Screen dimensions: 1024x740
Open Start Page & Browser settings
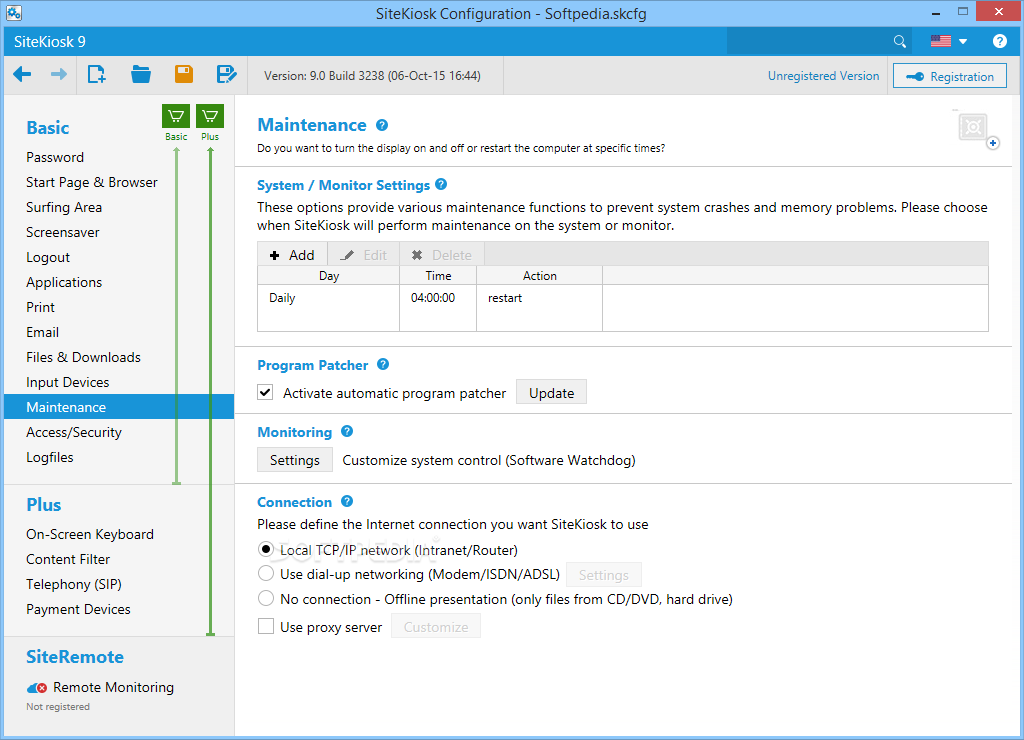(91, 182)
